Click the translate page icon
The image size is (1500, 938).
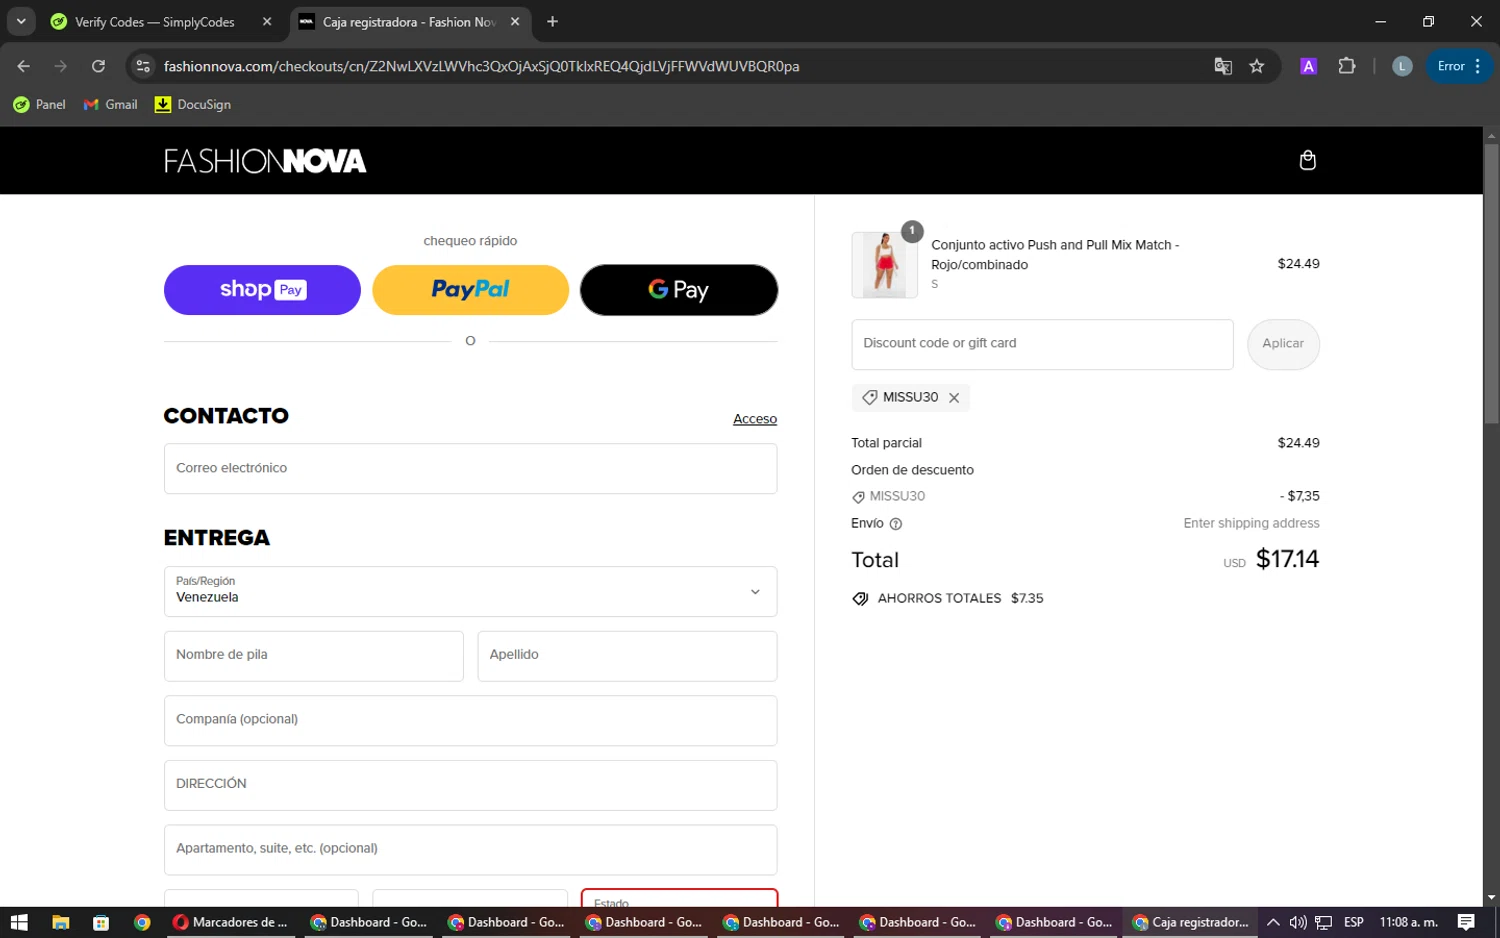click(1223, 66)
